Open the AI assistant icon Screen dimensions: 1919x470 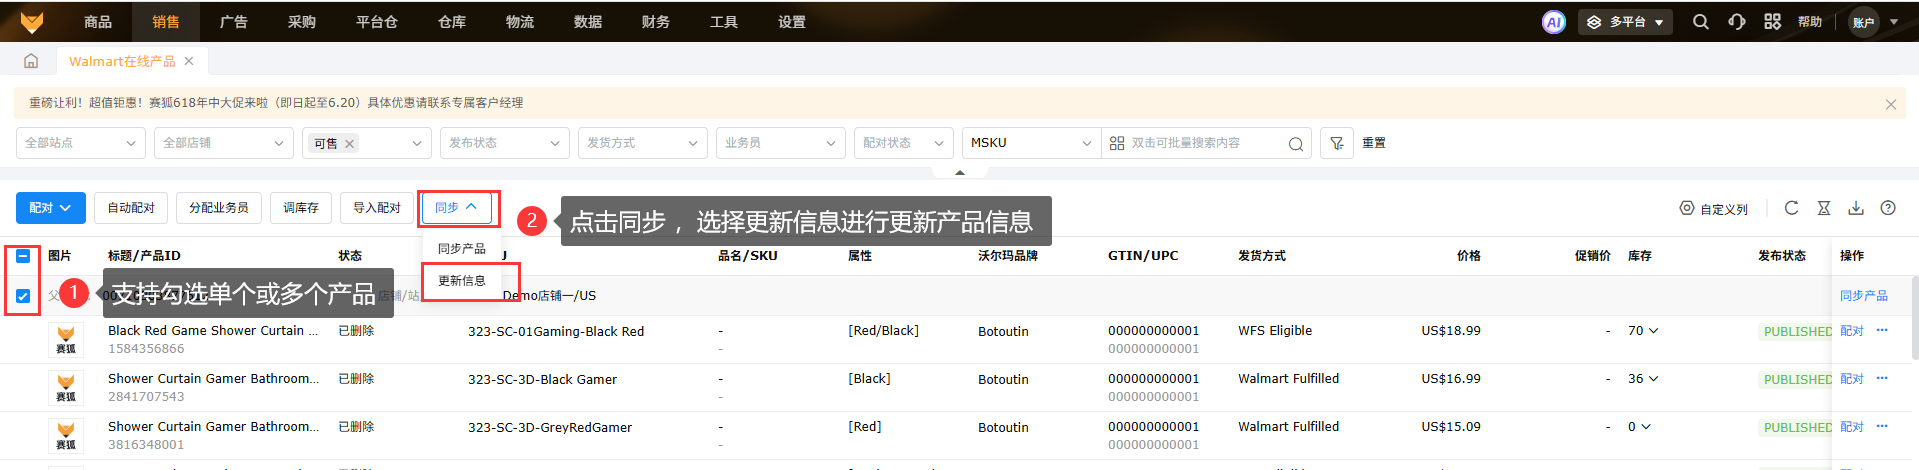pos(1553,22)
